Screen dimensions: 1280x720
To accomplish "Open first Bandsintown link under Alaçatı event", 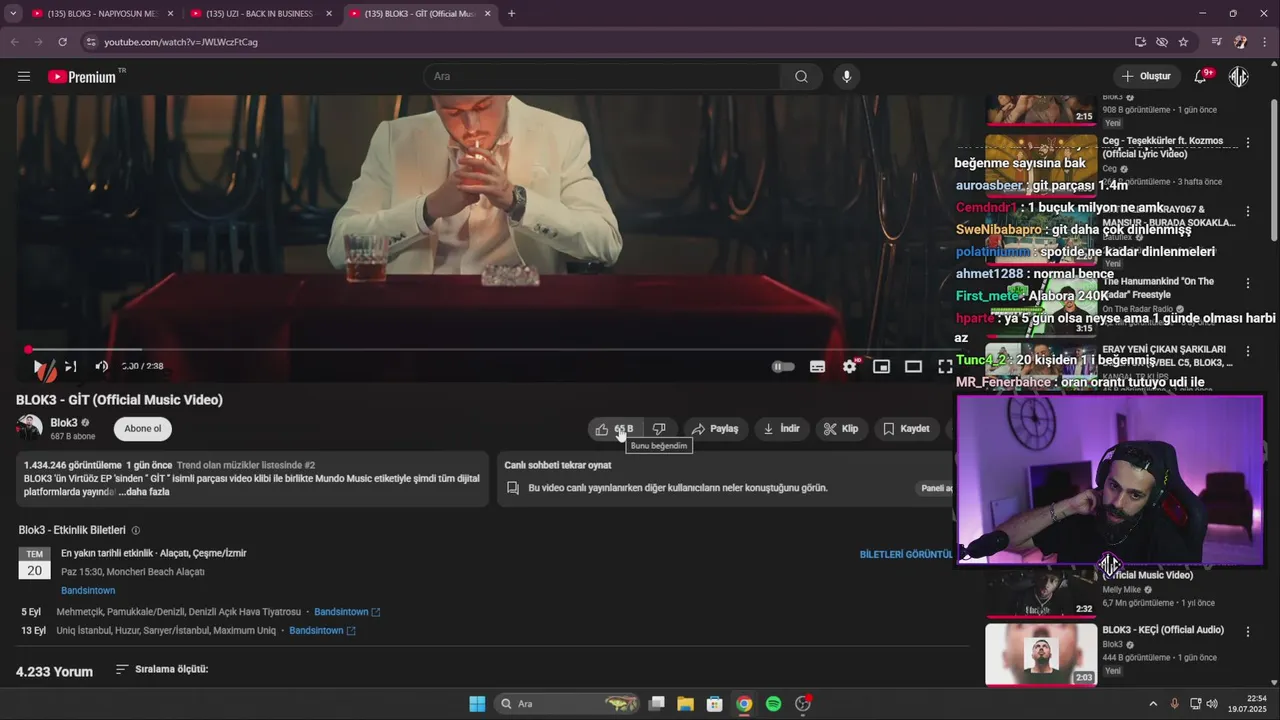I will pyautogui.click(x=88, y=591).
